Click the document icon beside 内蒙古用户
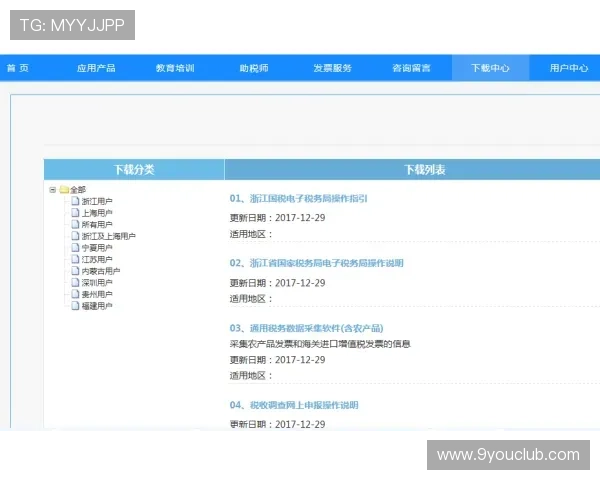Image resolution: width=600 pixels, height=480 pixels. click(x=75, y=271)
